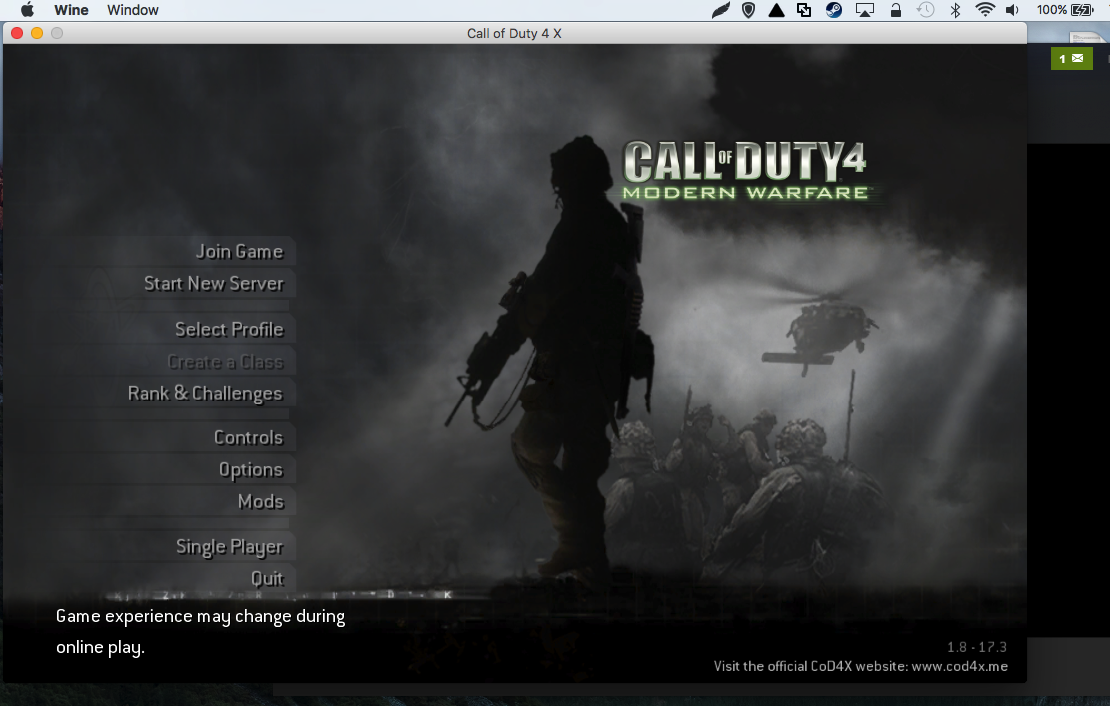
Task: Open the Mods menu
Action: [x=261, y=502]
